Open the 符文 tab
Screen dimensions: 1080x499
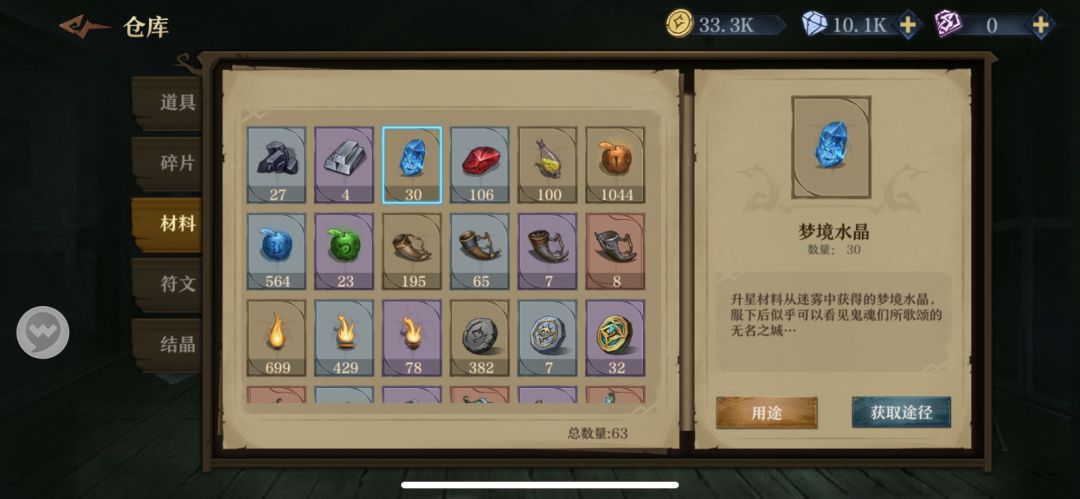(167, 284)
